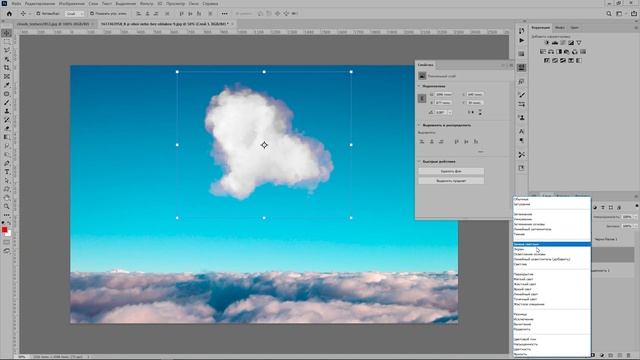The height and width of the screenshot is (360, 640).
Task: Open the layer opacity dropdown arrow
Action: (636, 217)
